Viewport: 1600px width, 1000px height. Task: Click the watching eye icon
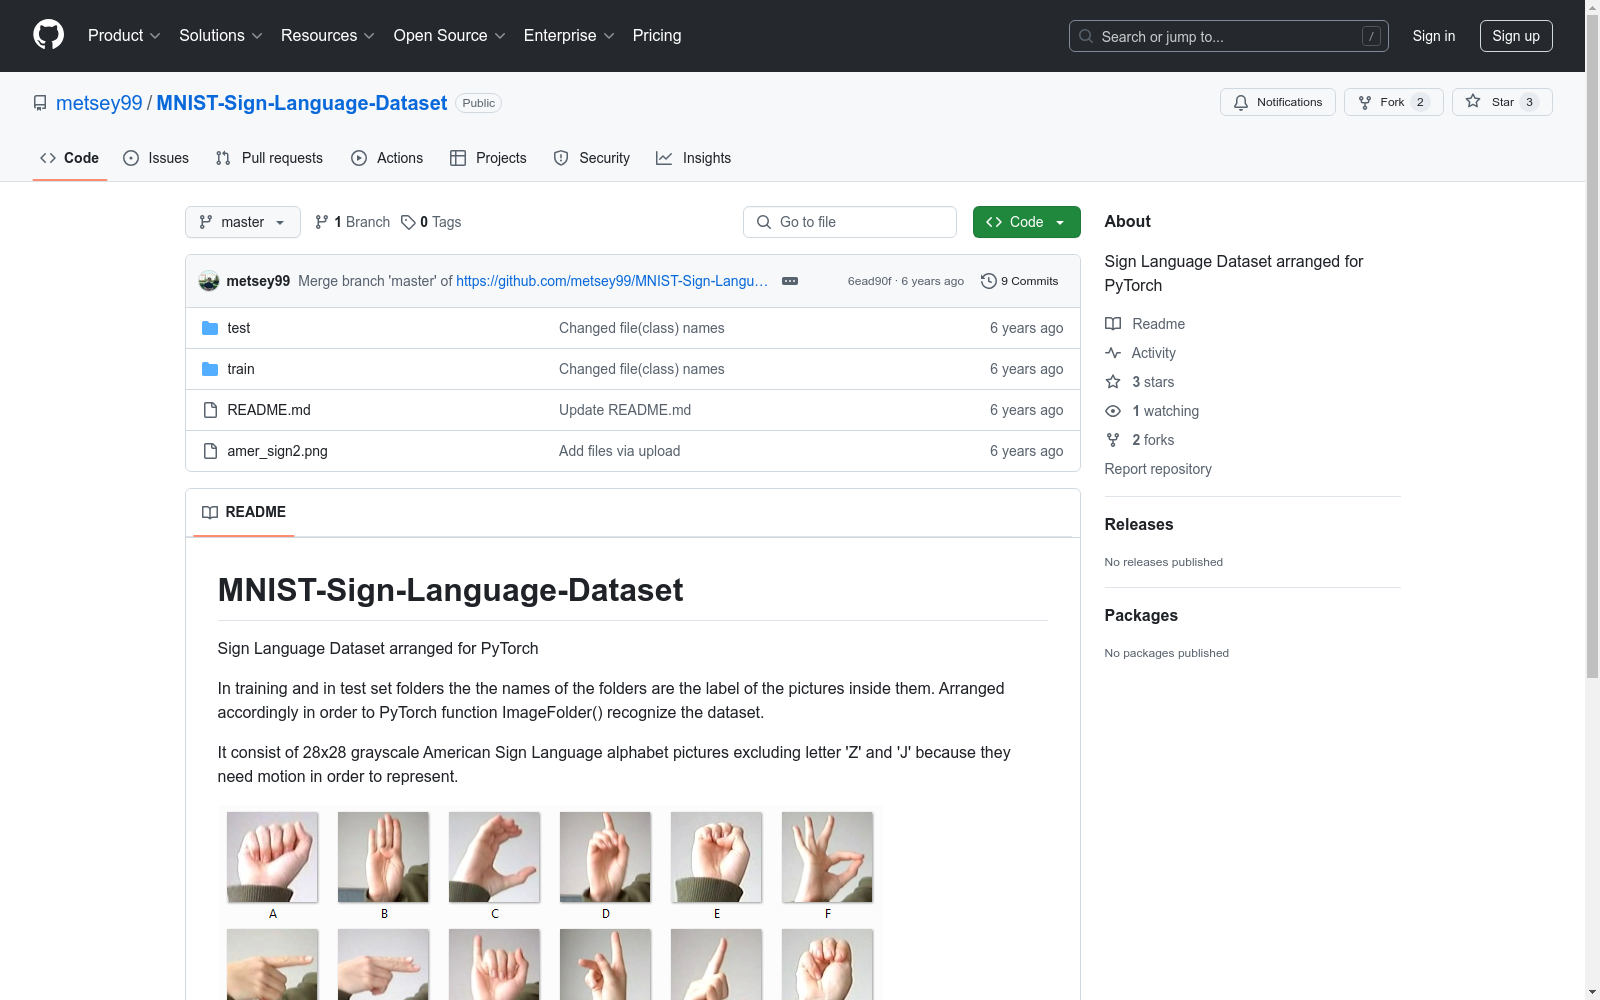pyautogui.click(x=1113, y=411)
